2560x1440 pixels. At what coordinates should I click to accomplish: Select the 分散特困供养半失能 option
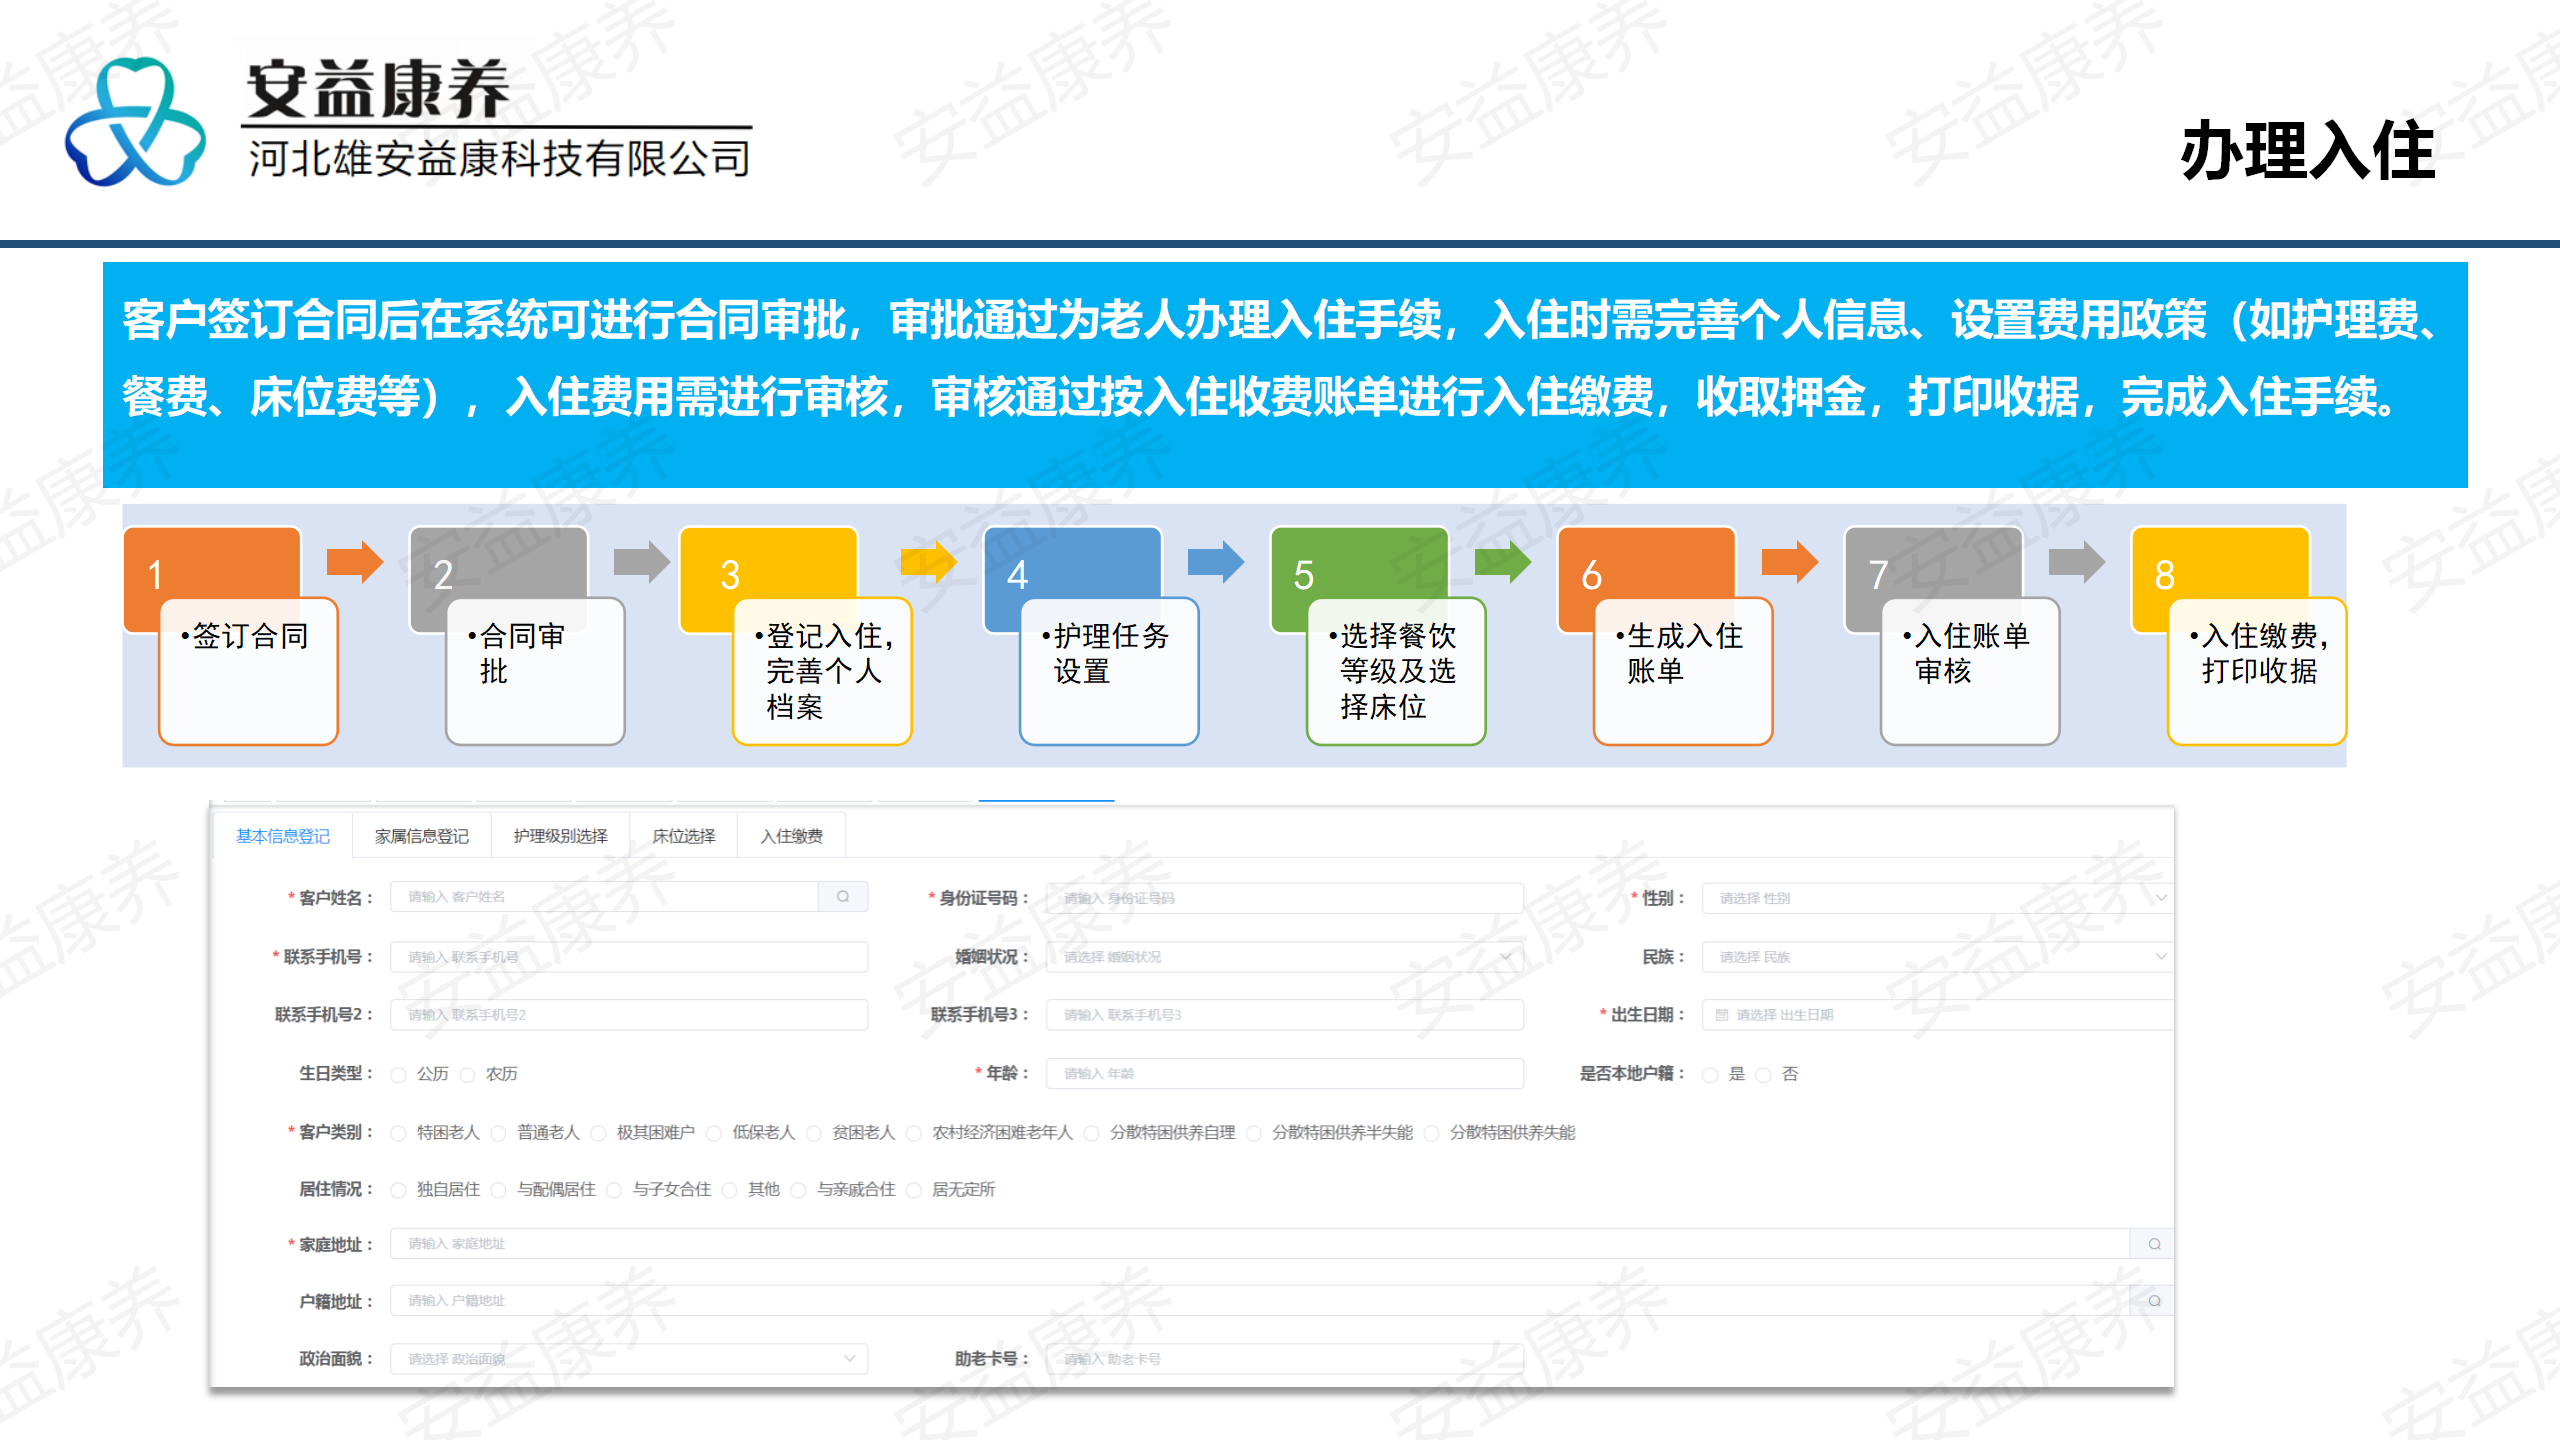pyautogui.click(x=1254, y=1133)
